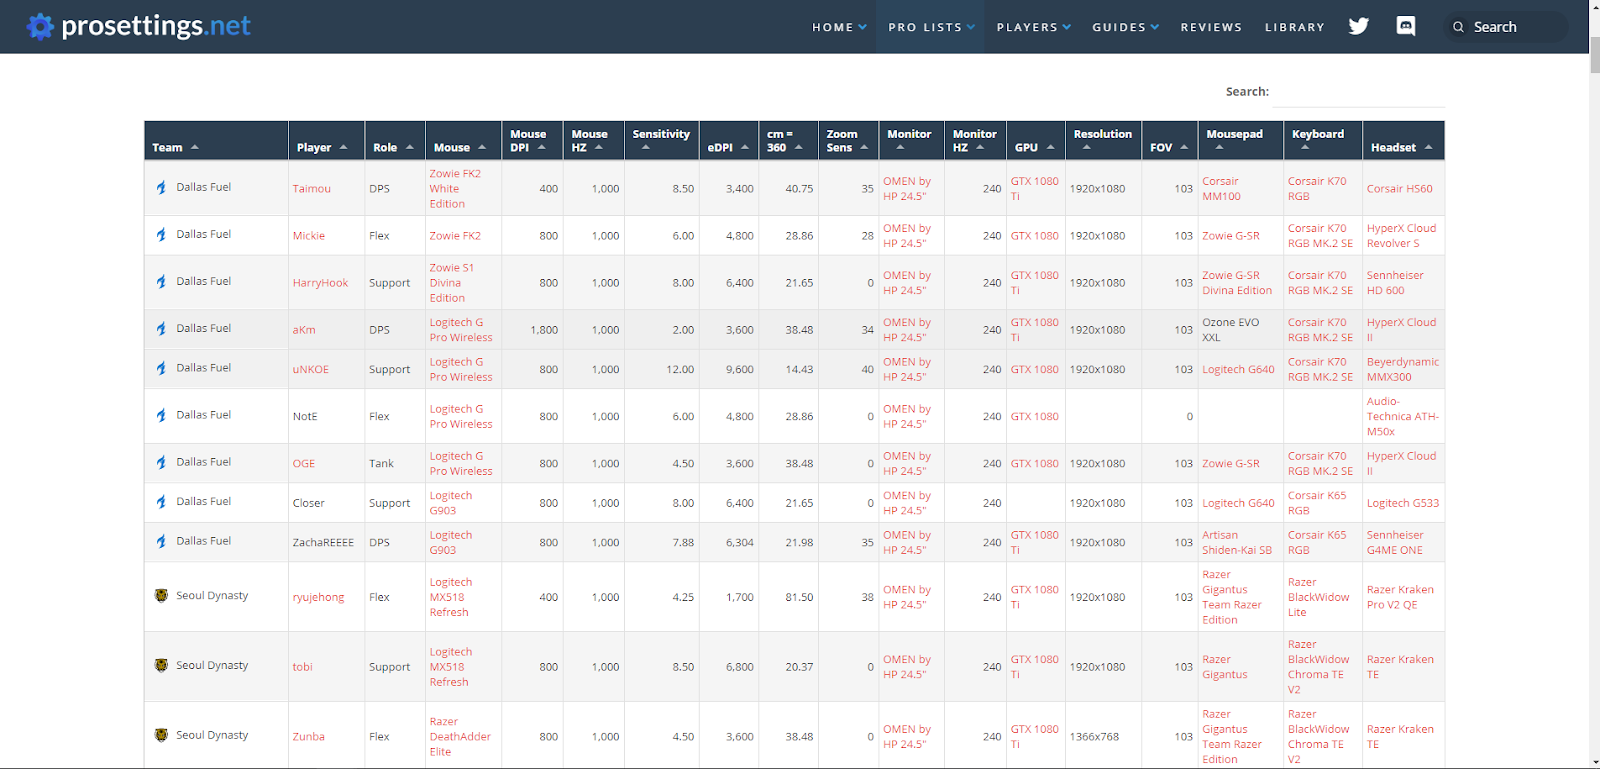Focus the top site Search box
The image size is (1600, 769).
point(1504,27)
